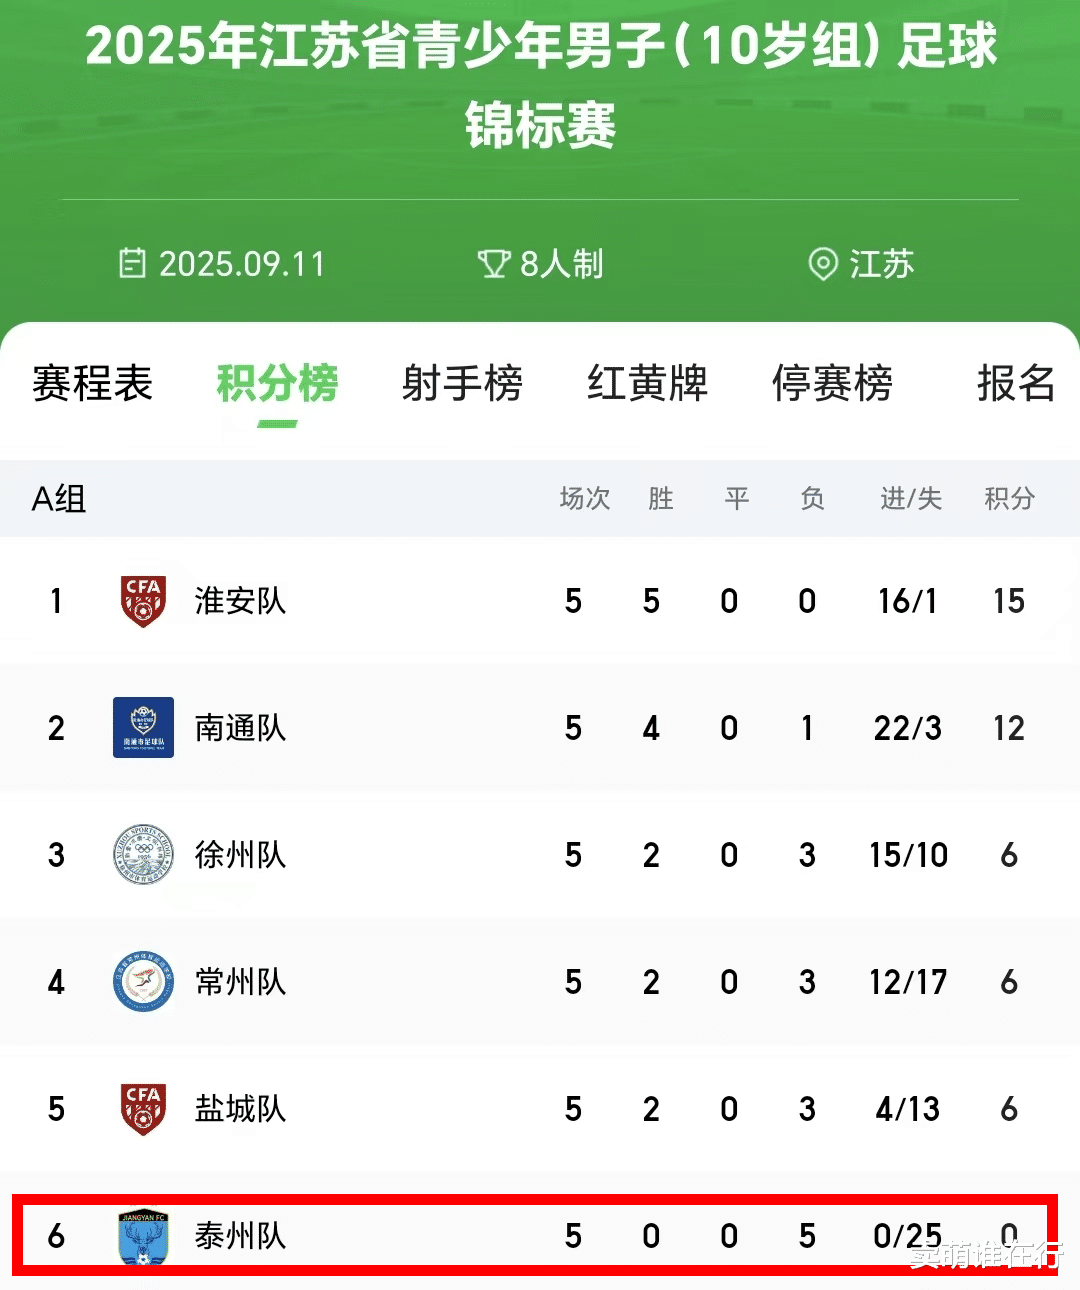Tap the location pin icon beside 江苏
Image resolution: width=1080 pixels, height=1290 pixels.
tap(822, 265)
